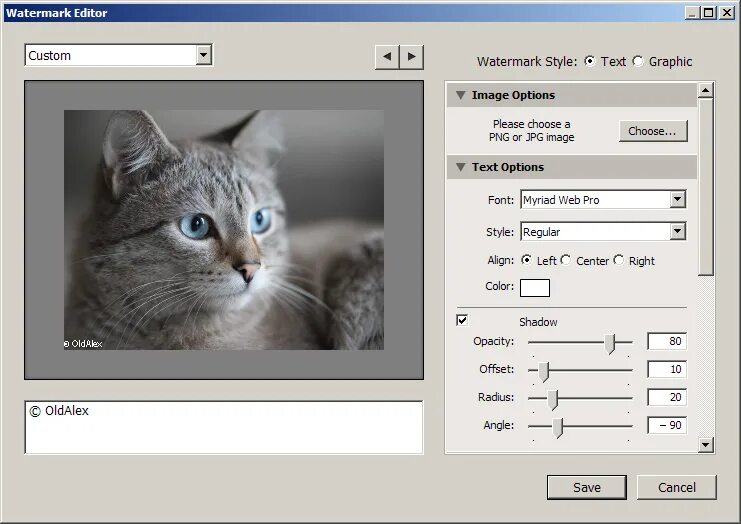The height and width of the screenshot is (524, 741).
Task: Click the © OldAlex watermark on preview
Action: point(83,344)
